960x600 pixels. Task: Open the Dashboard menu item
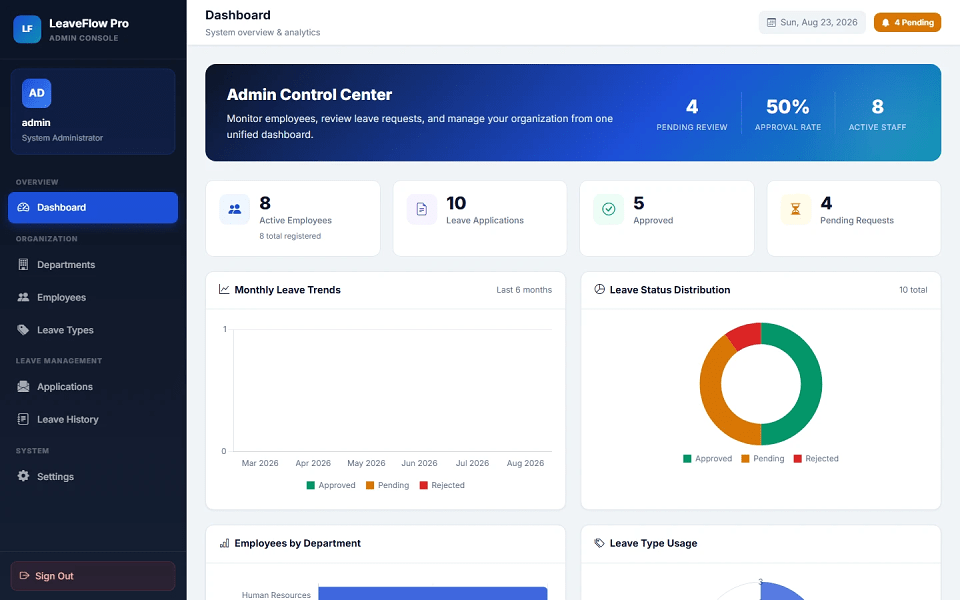(93, 208)
